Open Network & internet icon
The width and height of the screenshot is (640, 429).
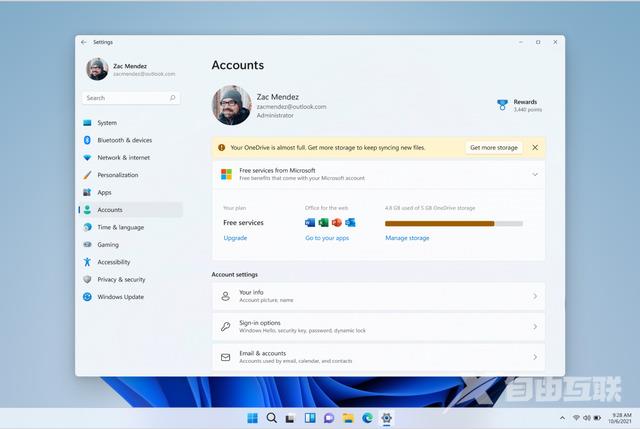(x=87, y=158)
